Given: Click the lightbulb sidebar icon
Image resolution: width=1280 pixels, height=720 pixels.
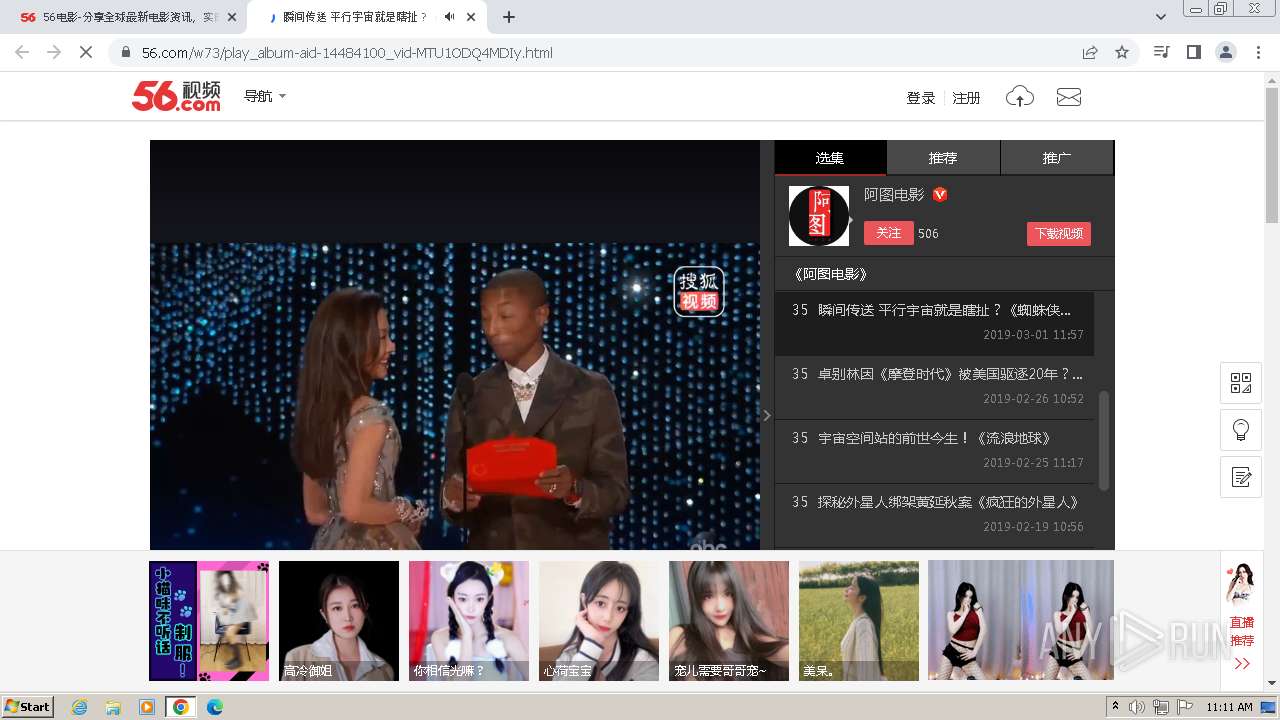Looking at the screenshot, I should pyautogui.click(x=1241, y=430).
